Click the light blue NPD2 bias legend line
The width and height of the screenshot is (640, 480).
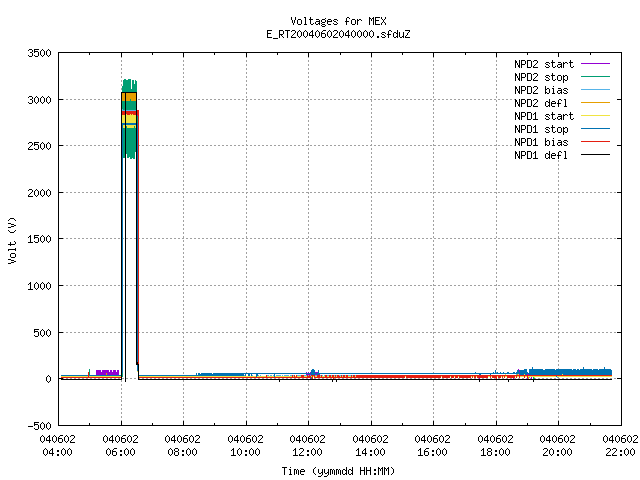(595, 89)
